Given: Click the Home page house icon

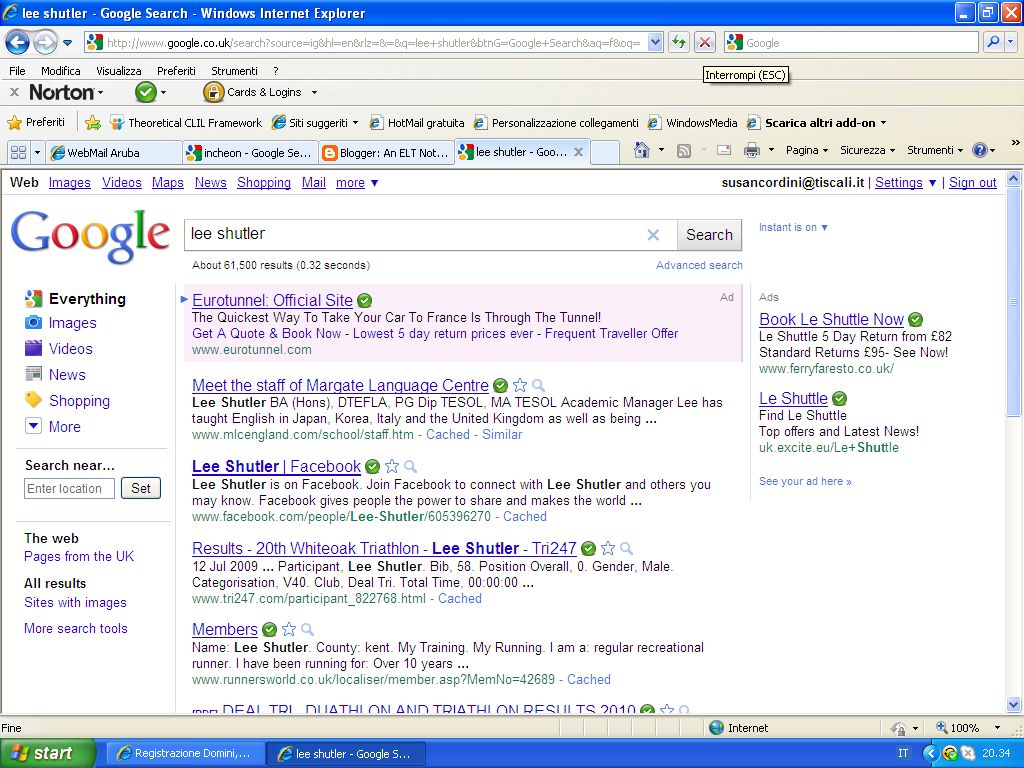Looking at the screenshot, I should (x=642, y=150).
